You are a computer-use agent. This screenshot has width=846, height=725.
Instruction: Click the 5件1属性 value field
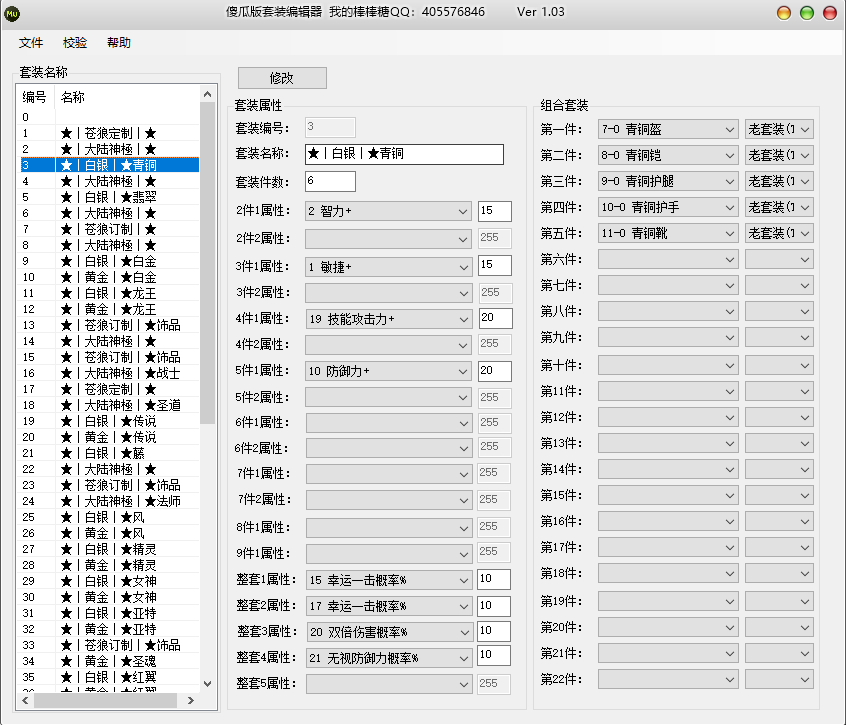point(494,371)
